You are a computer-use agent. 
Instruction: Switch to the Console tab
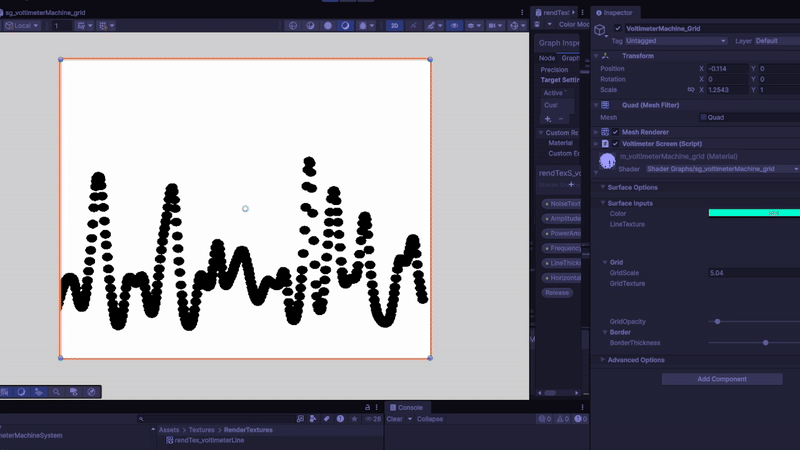click(x=410, y=408)
